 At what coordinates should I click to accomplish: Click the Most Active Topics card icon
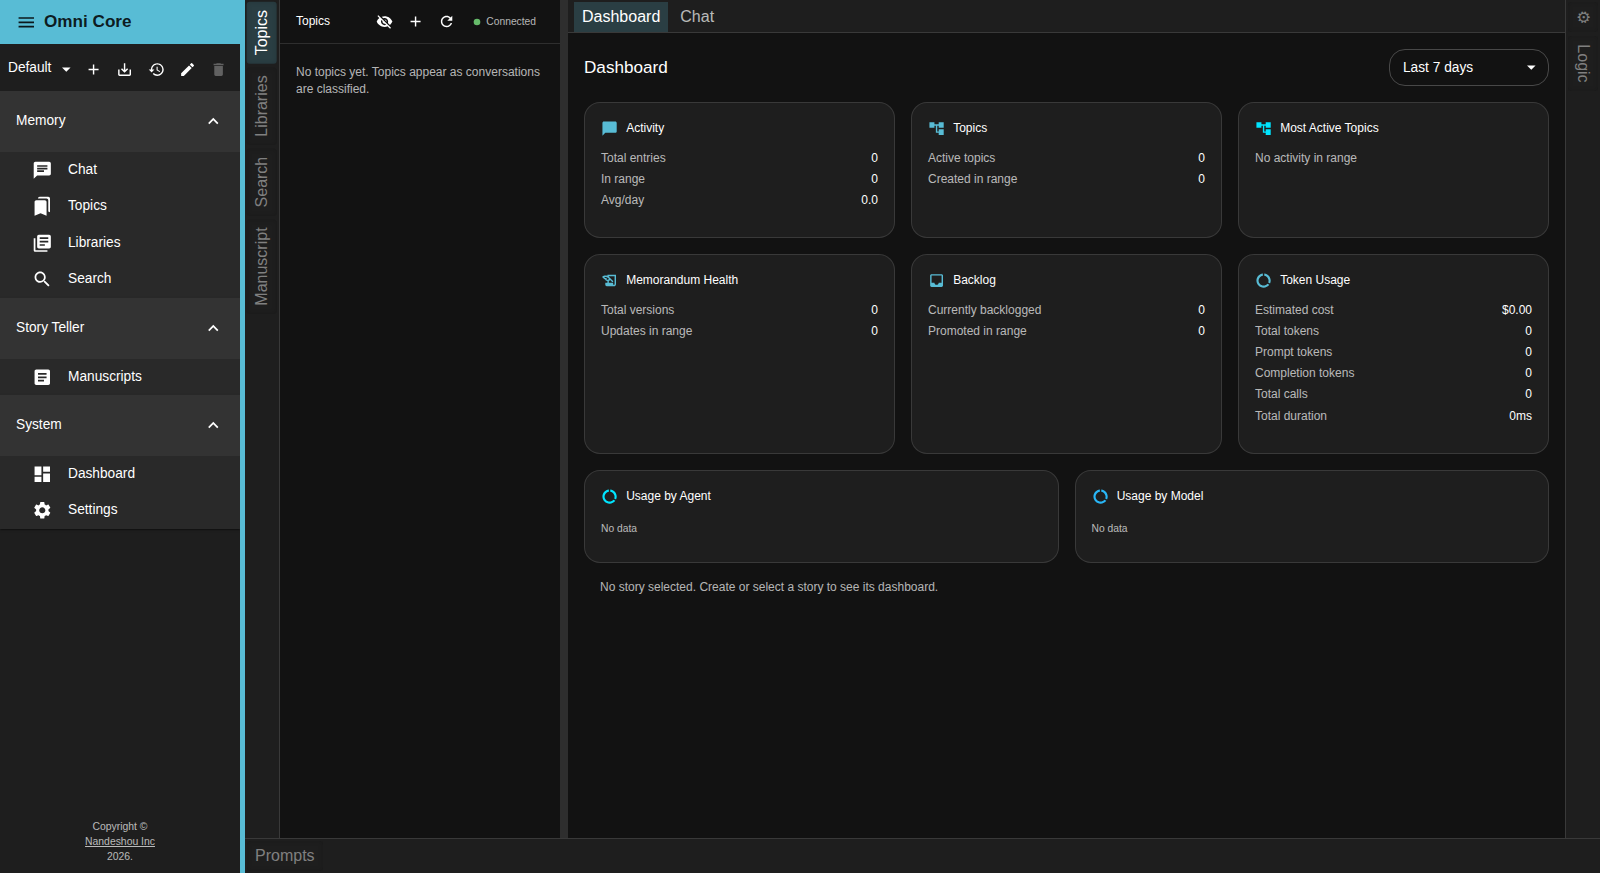[1263, 128]
